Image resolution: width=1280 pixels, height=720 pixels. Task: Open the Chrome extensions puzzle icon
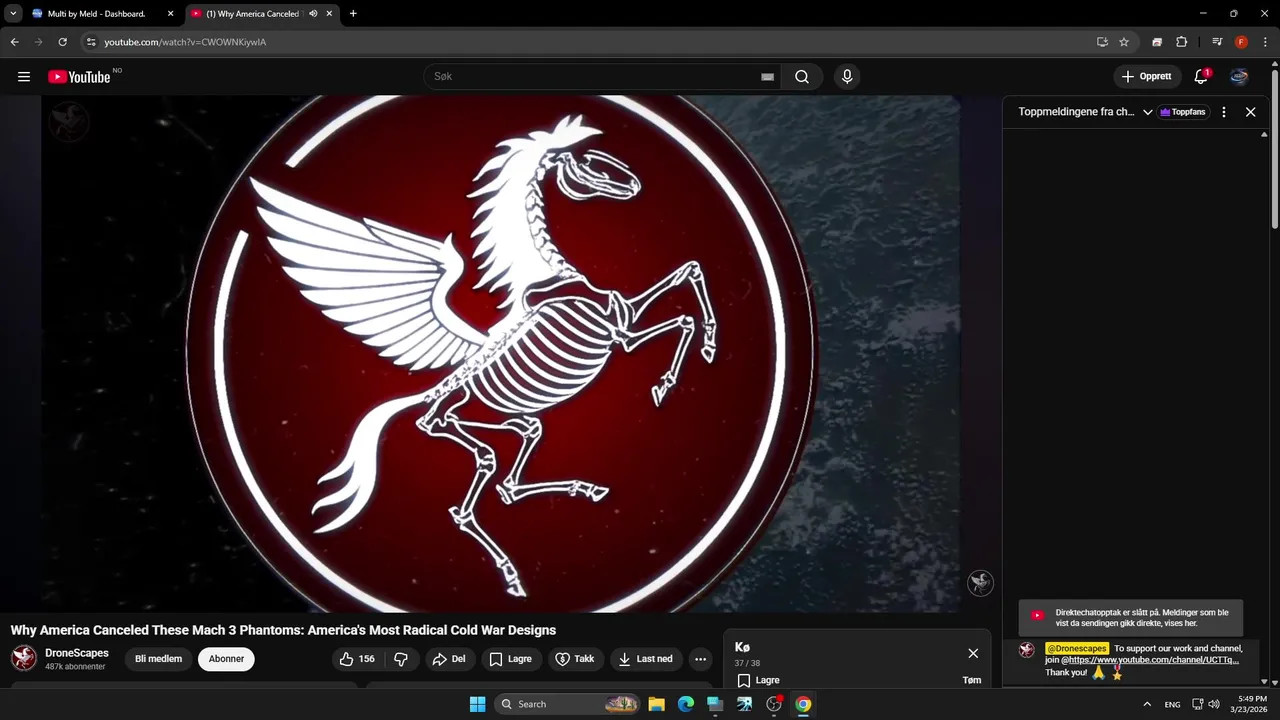click(x=1181, y=42)
